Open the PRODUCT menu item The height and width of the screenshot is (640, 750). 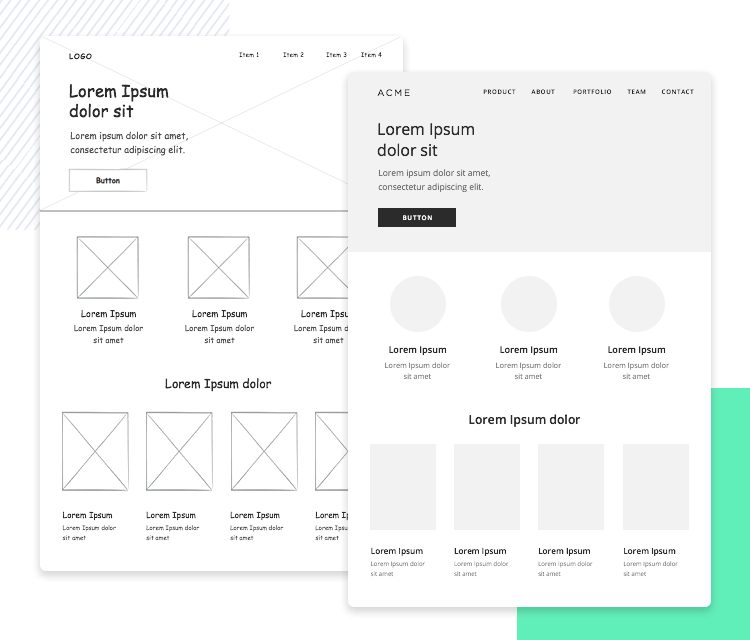[499, 92]
